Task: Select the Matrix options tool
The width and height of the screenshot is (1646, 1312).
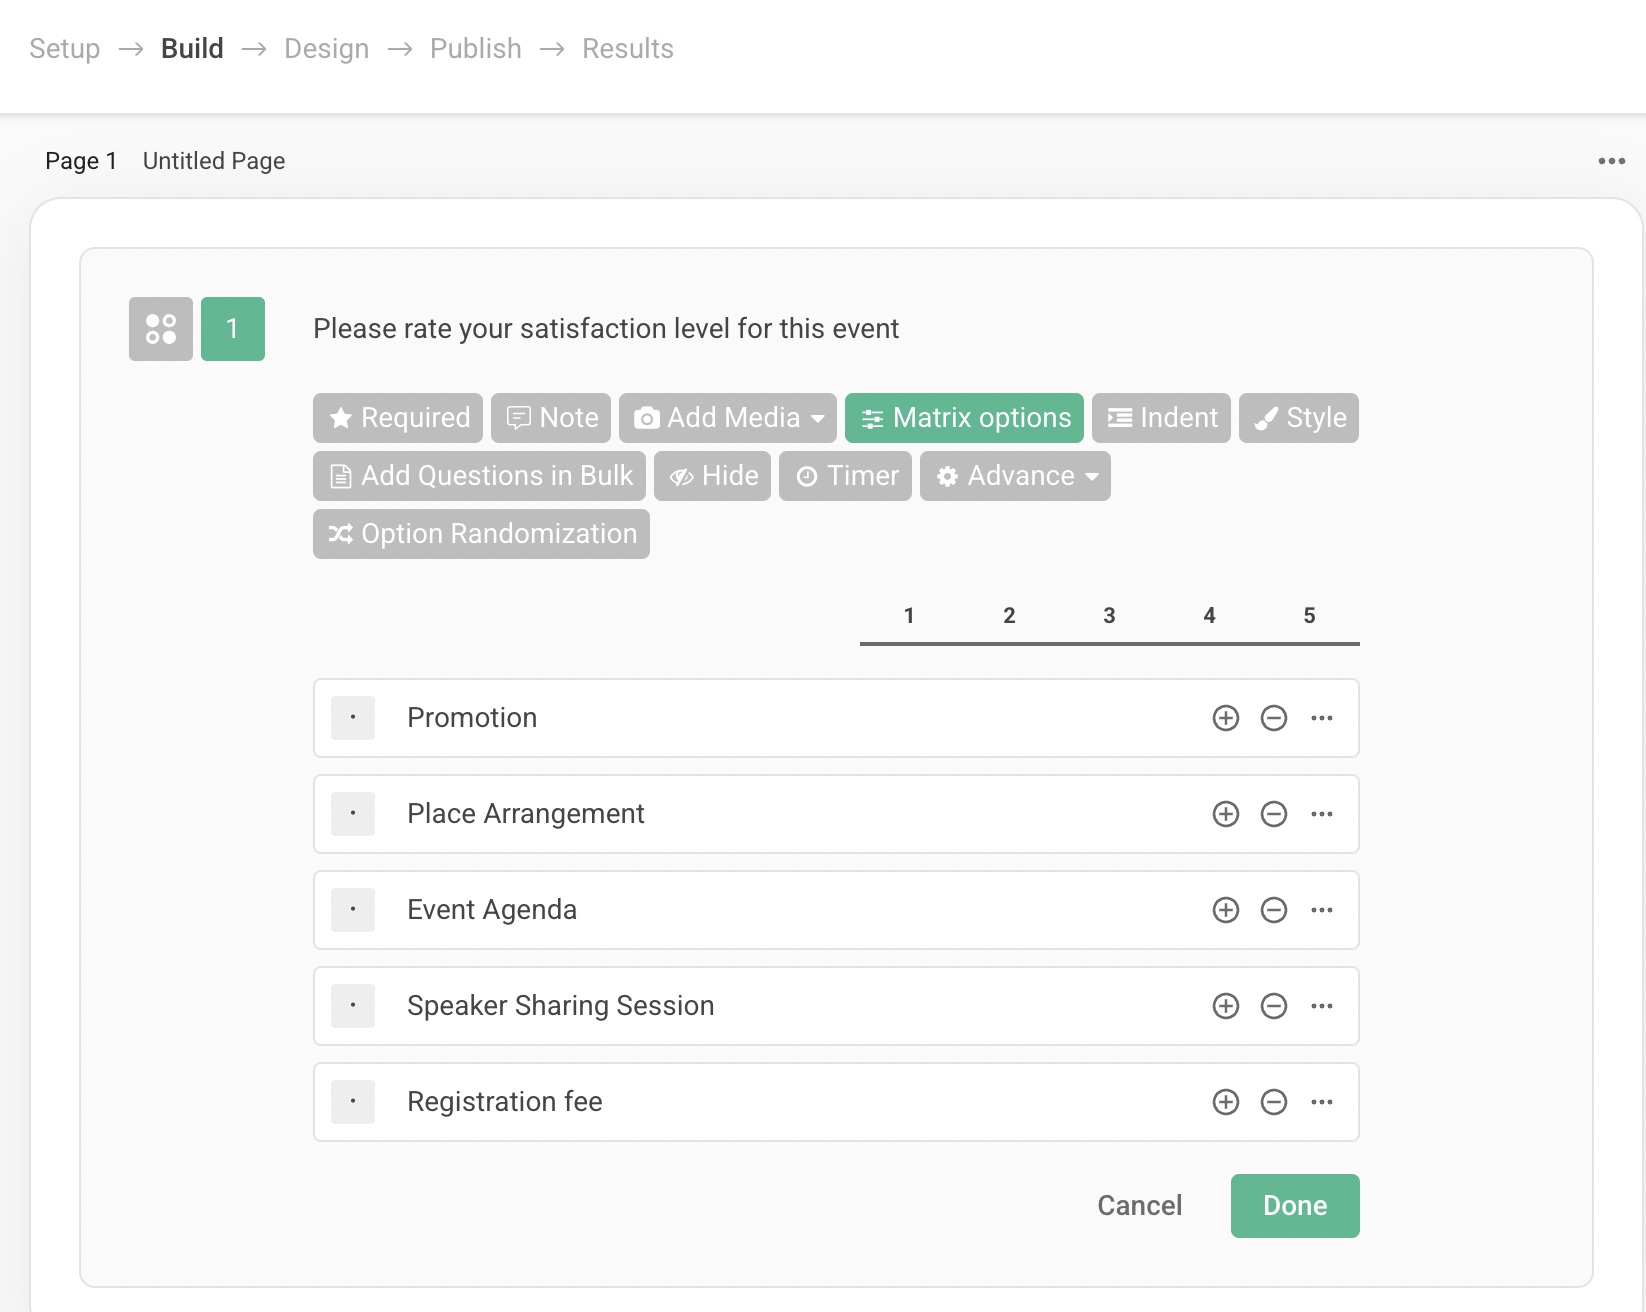Action: 963,418
